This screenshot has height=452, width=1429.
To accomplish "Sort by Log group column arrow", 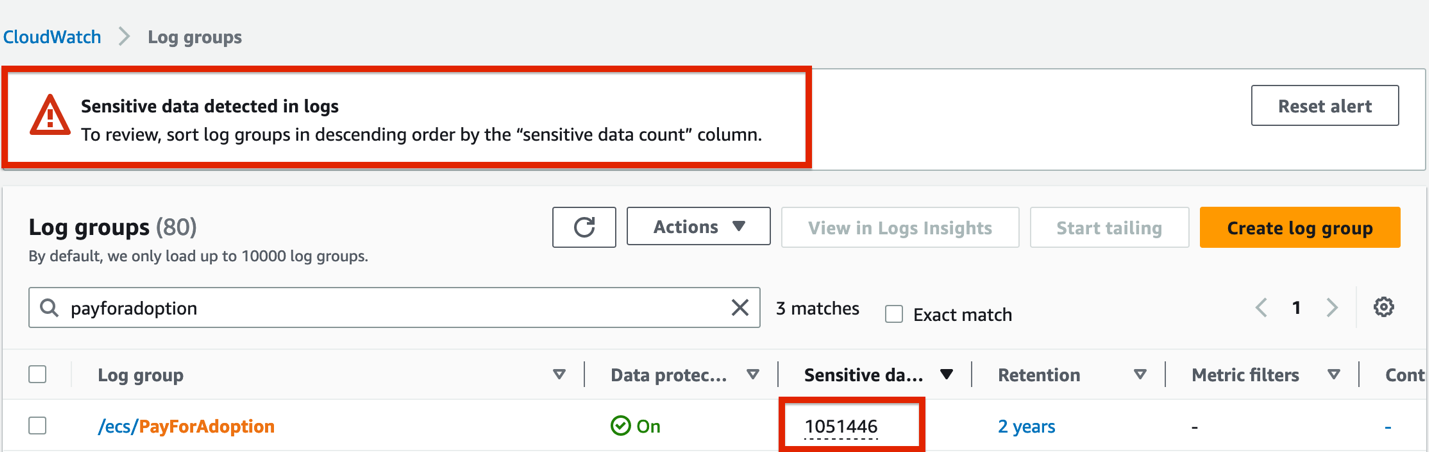I will [559, 375].
